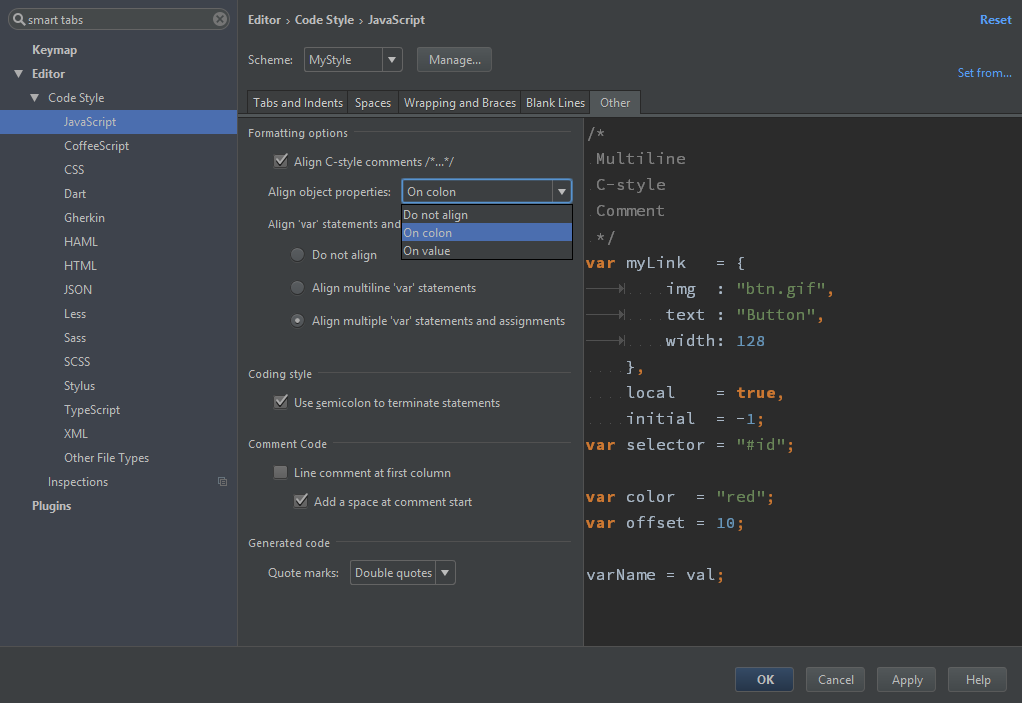Click the Apply button
The height and width of the screenshot is (703, 1022).
tap(907, 680)
